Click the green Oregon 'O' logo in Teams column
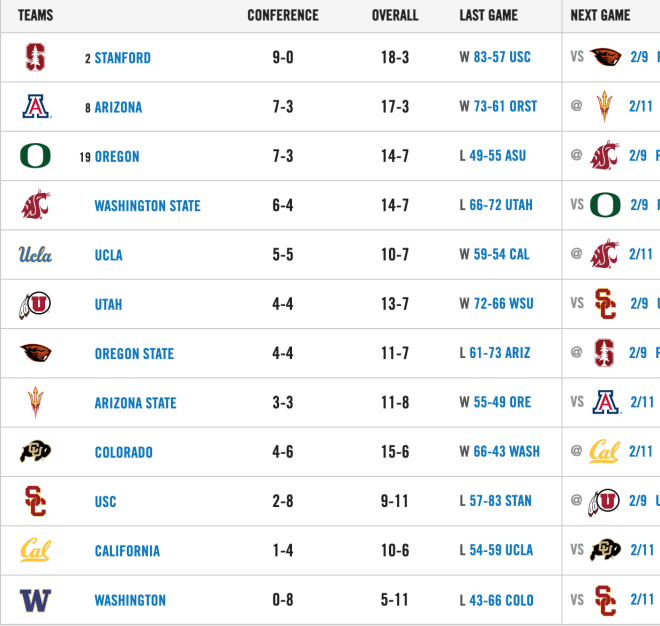660x626 pixels. 35,156
